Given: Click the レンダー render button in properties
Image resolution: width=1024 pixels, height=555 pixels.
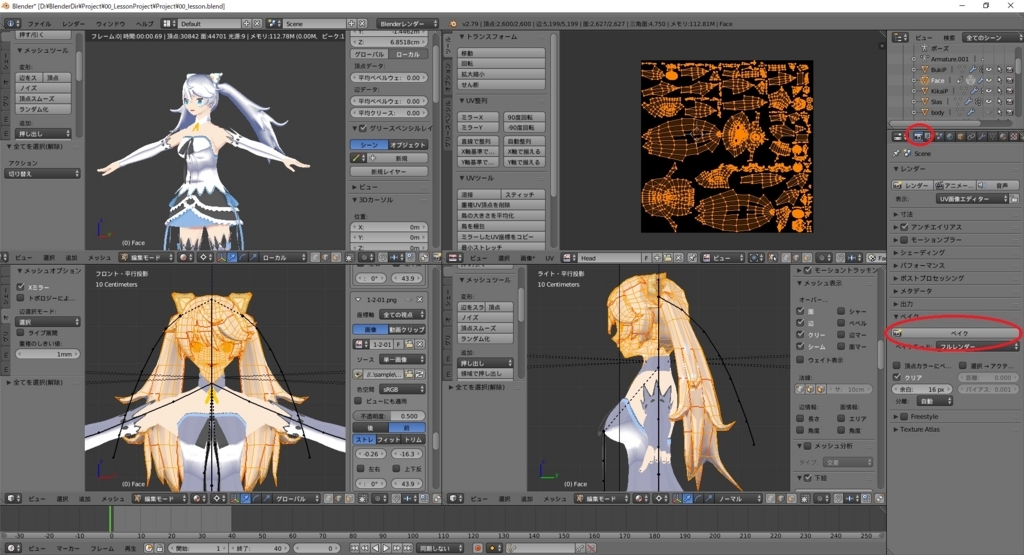Looking at the screenshot, I should click(x=911, y=185).
